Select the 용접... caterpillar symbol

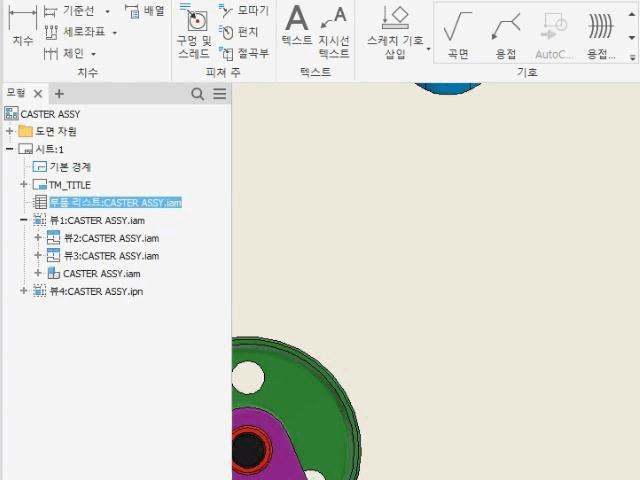601,35
